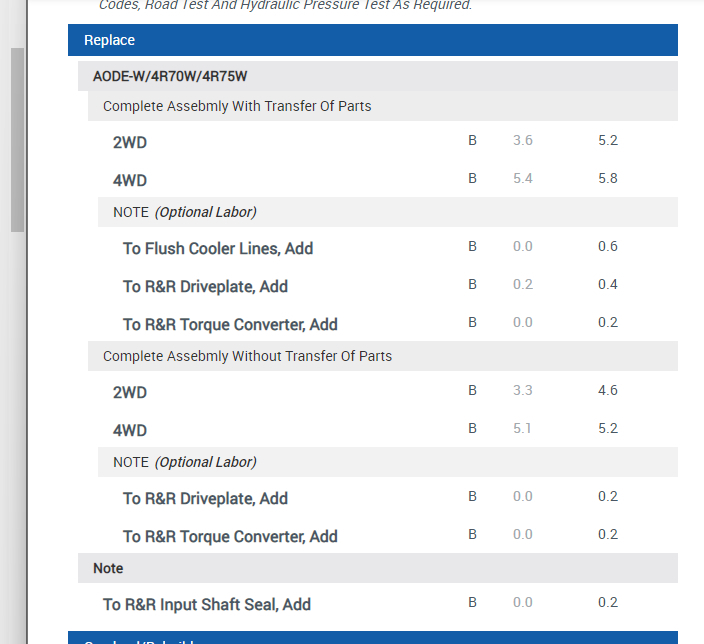
Task: Click the last To R&R Torque Converter, Add row
Action: (230, 536)
